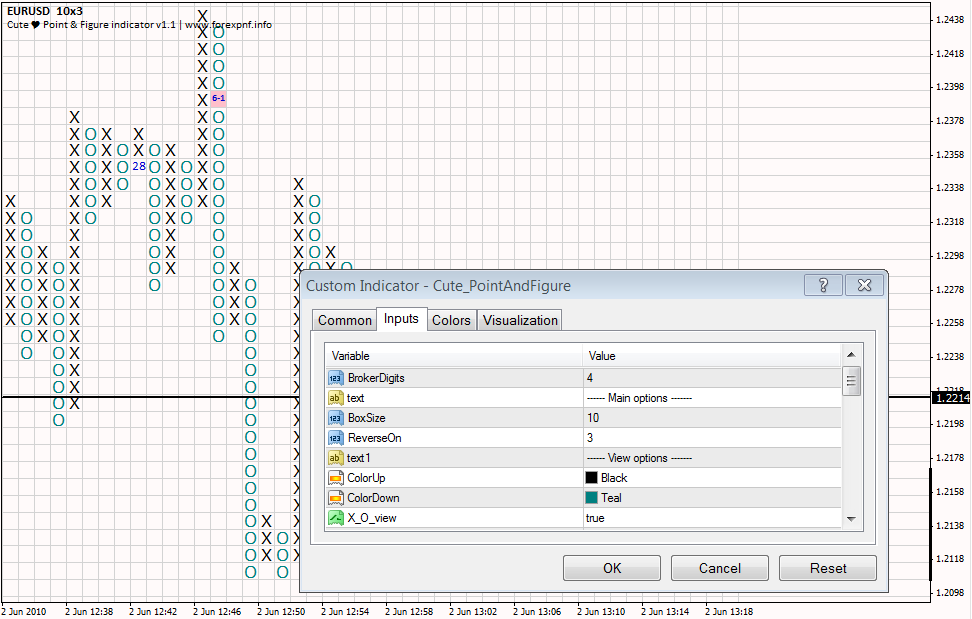Screen dimensions: 972x619
Task: Click the 1.2438 price axis label
Action: click(x=950, y=20)
